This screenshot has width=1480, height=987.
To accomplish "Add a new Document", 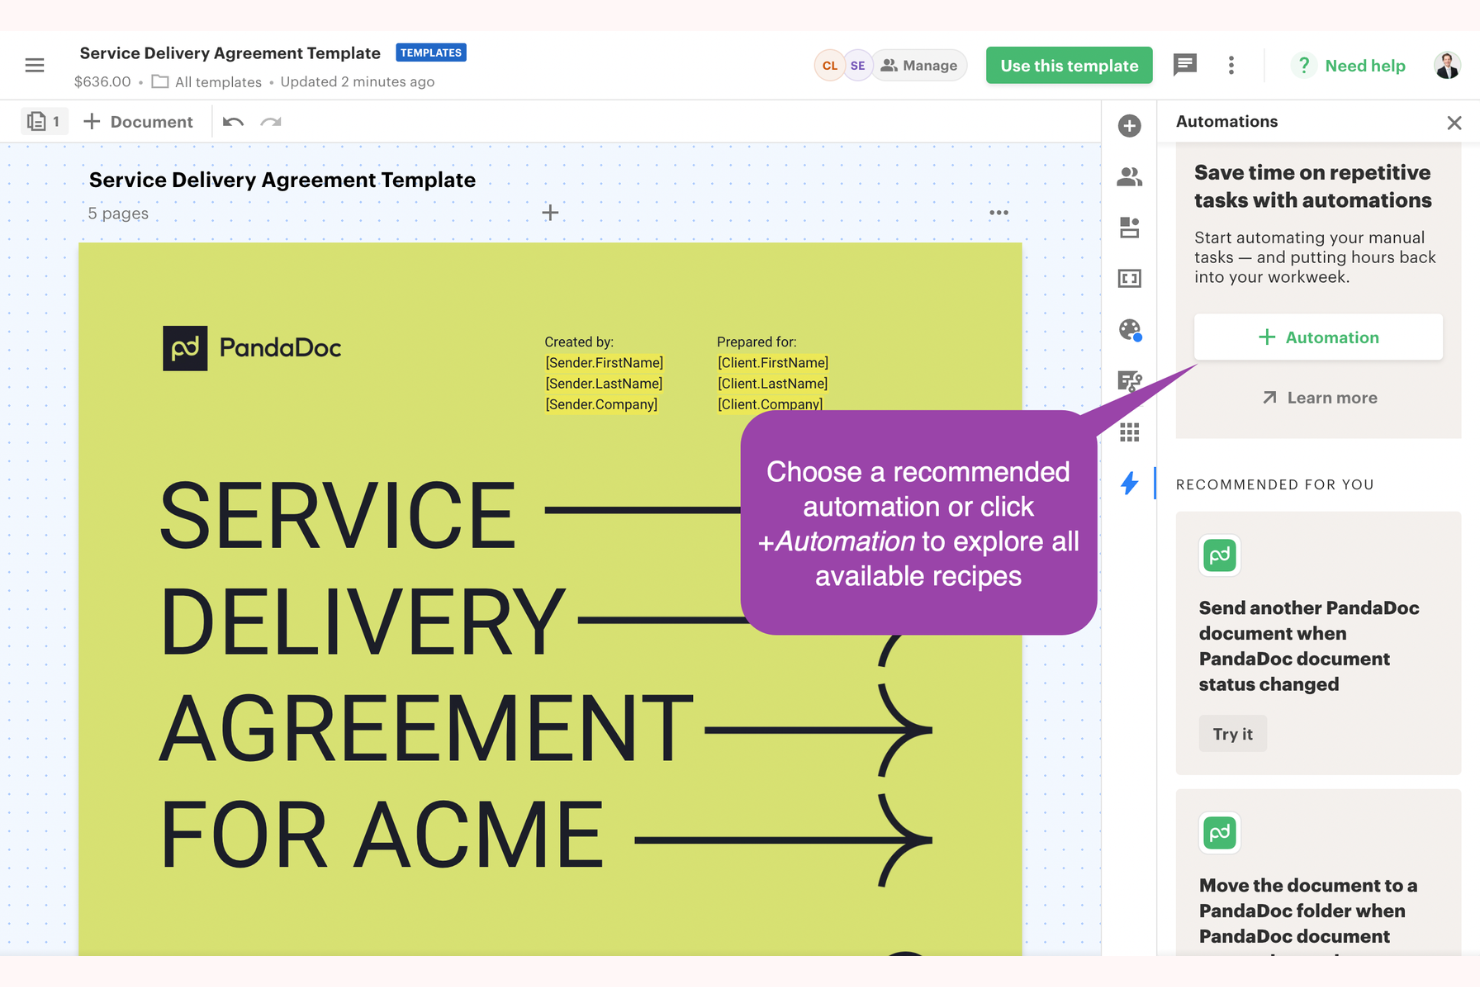I will (138, 122).
